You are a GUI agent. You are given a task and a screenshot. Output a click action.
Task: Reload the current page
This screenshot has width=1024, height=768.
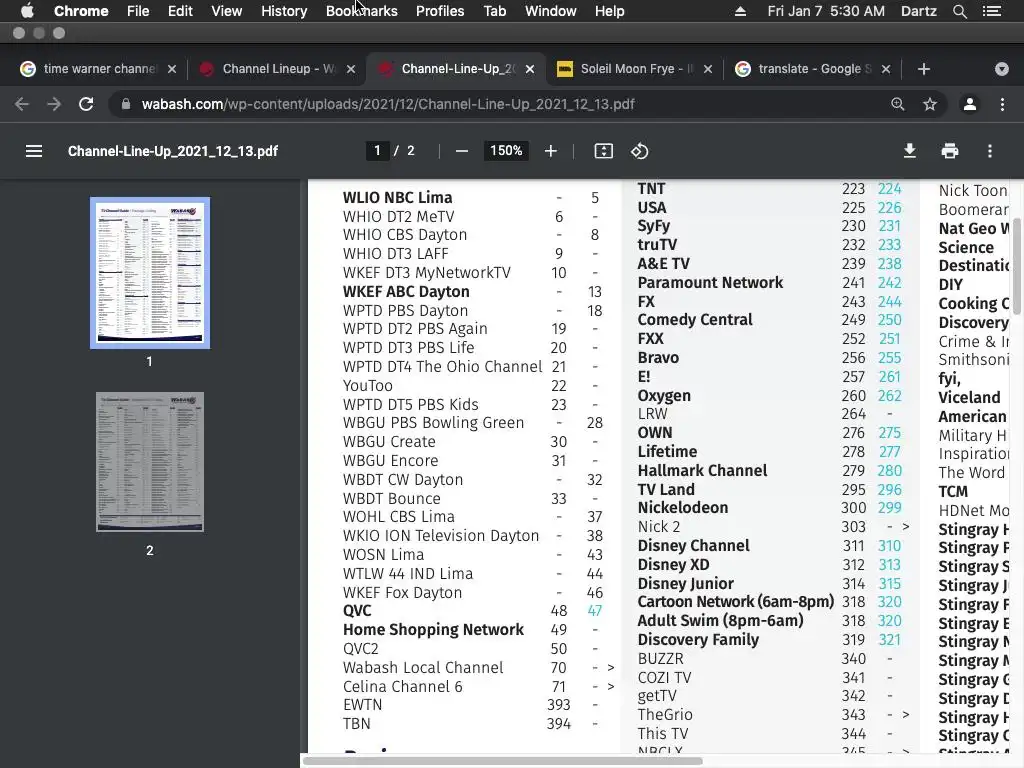(x=86, y=104)
